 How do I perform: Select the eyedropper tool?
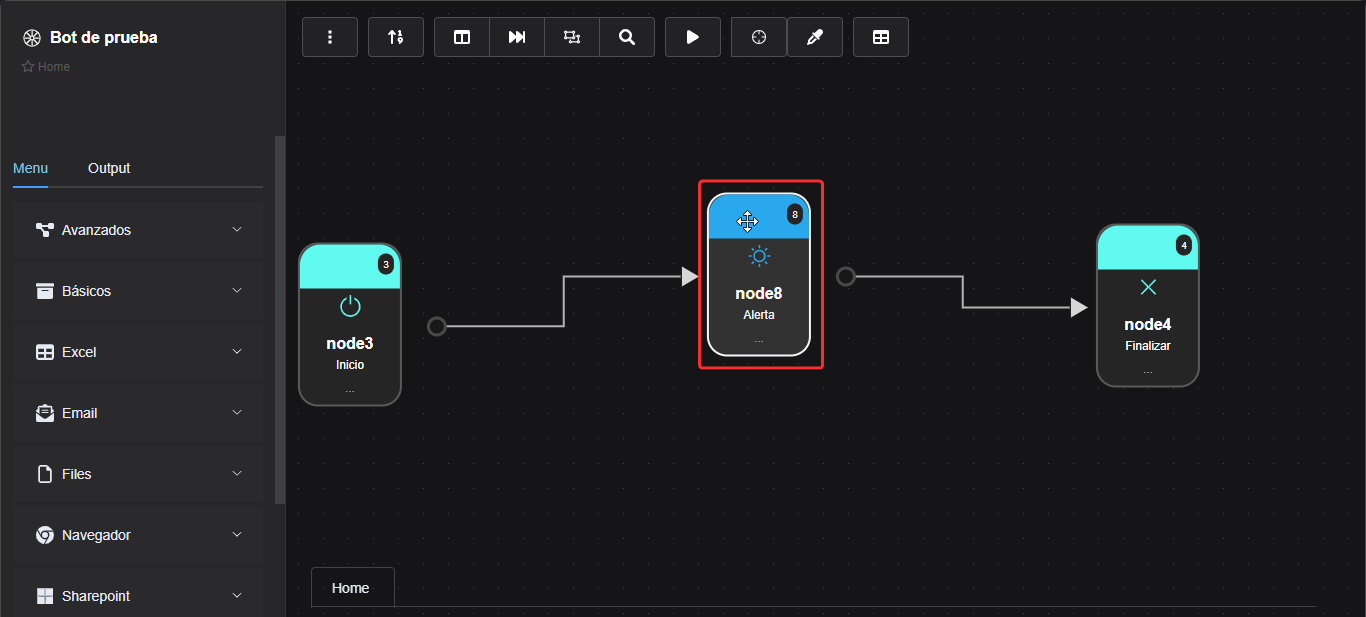coord(815,37)
